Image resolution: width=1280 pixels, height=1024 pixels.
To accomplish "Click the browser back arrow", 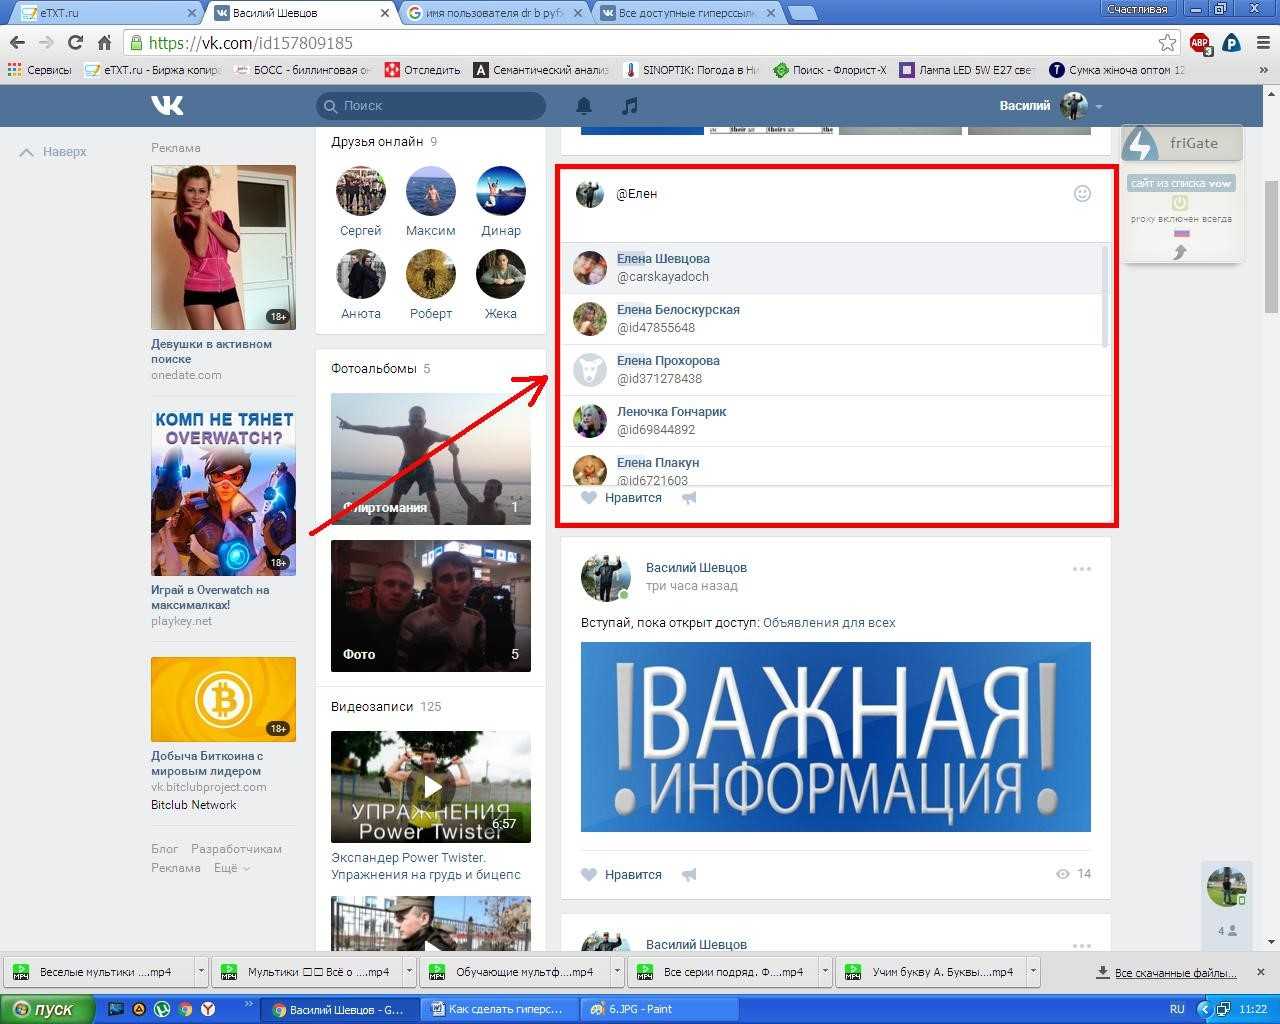I will coord(16,43).
